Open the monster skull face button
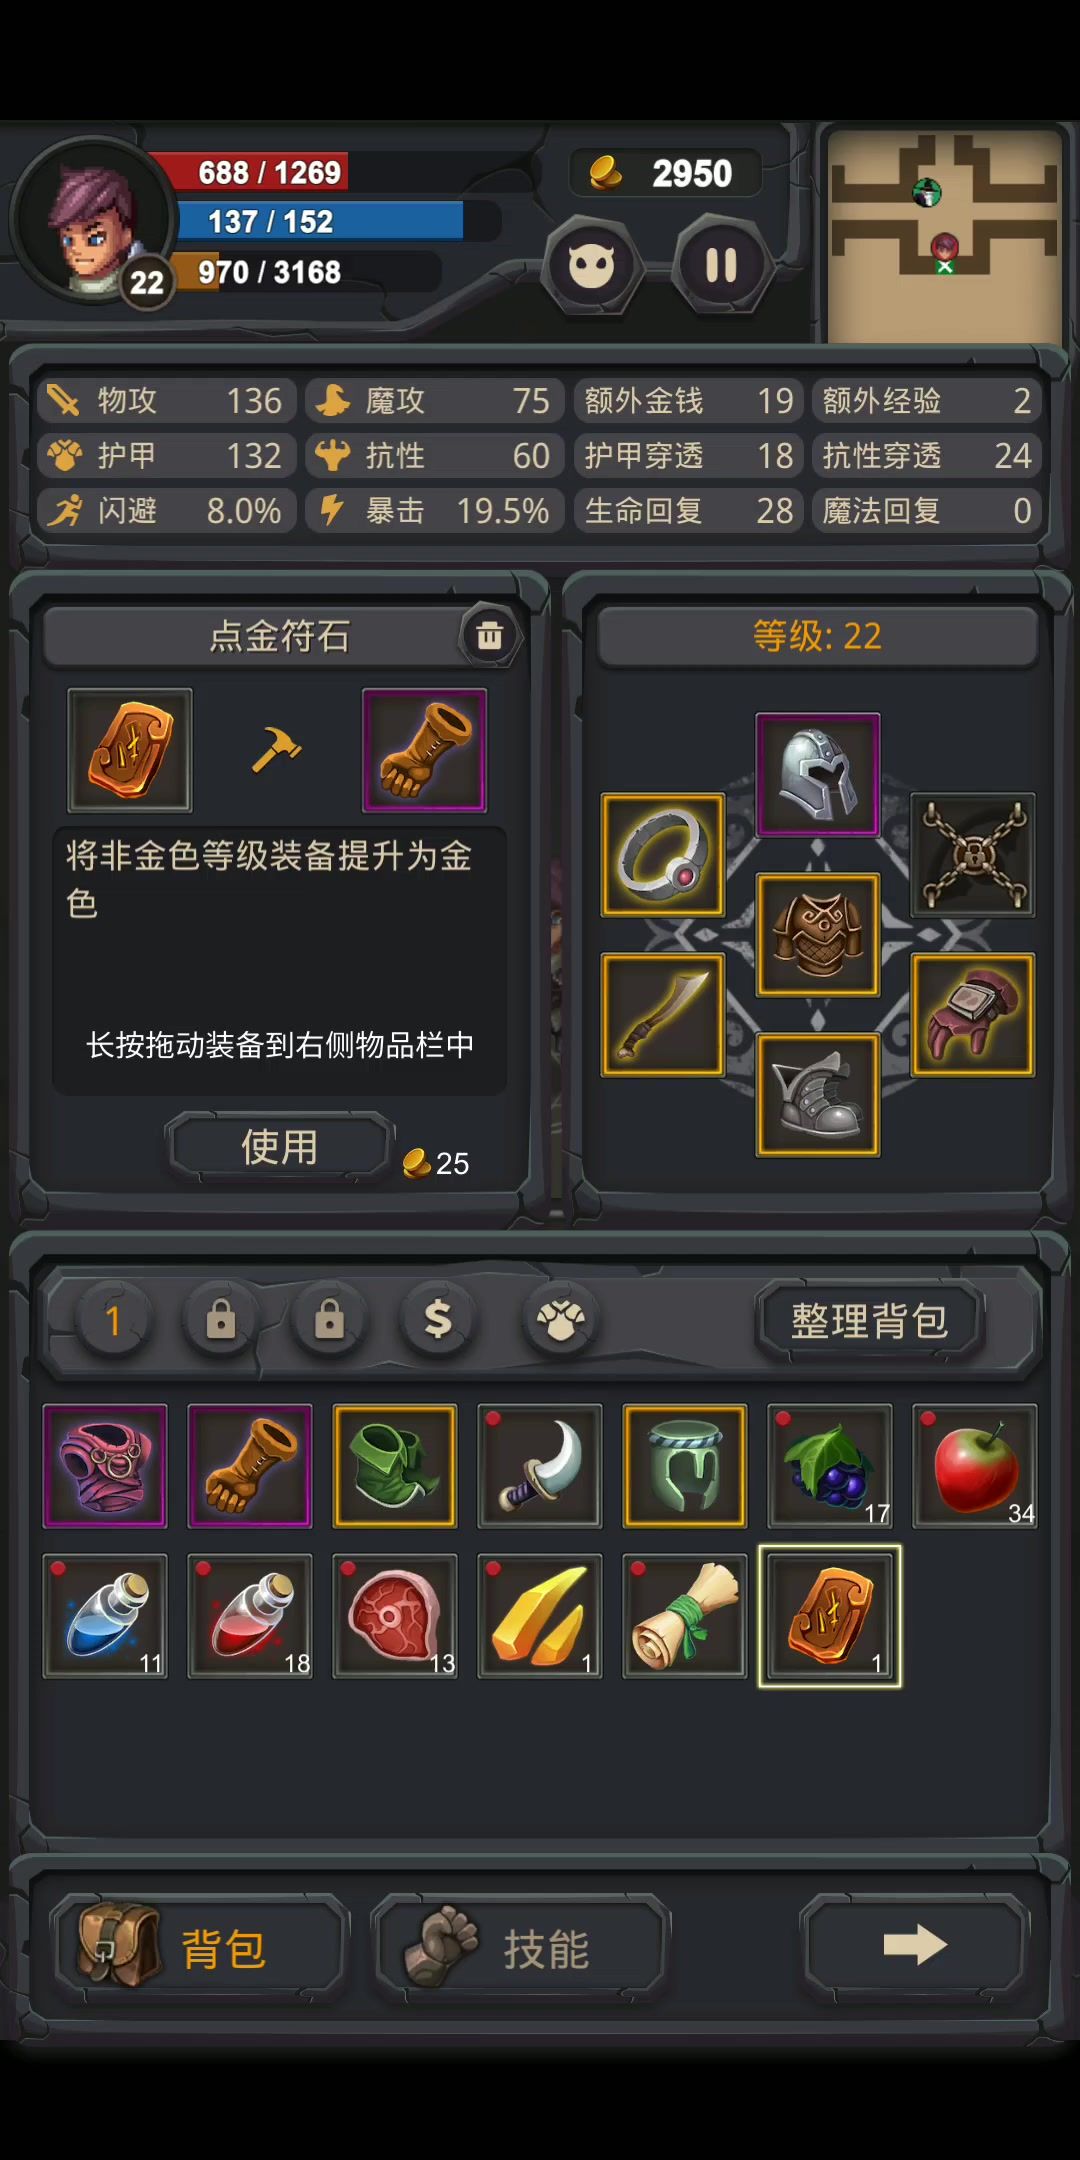 [592, 266]
